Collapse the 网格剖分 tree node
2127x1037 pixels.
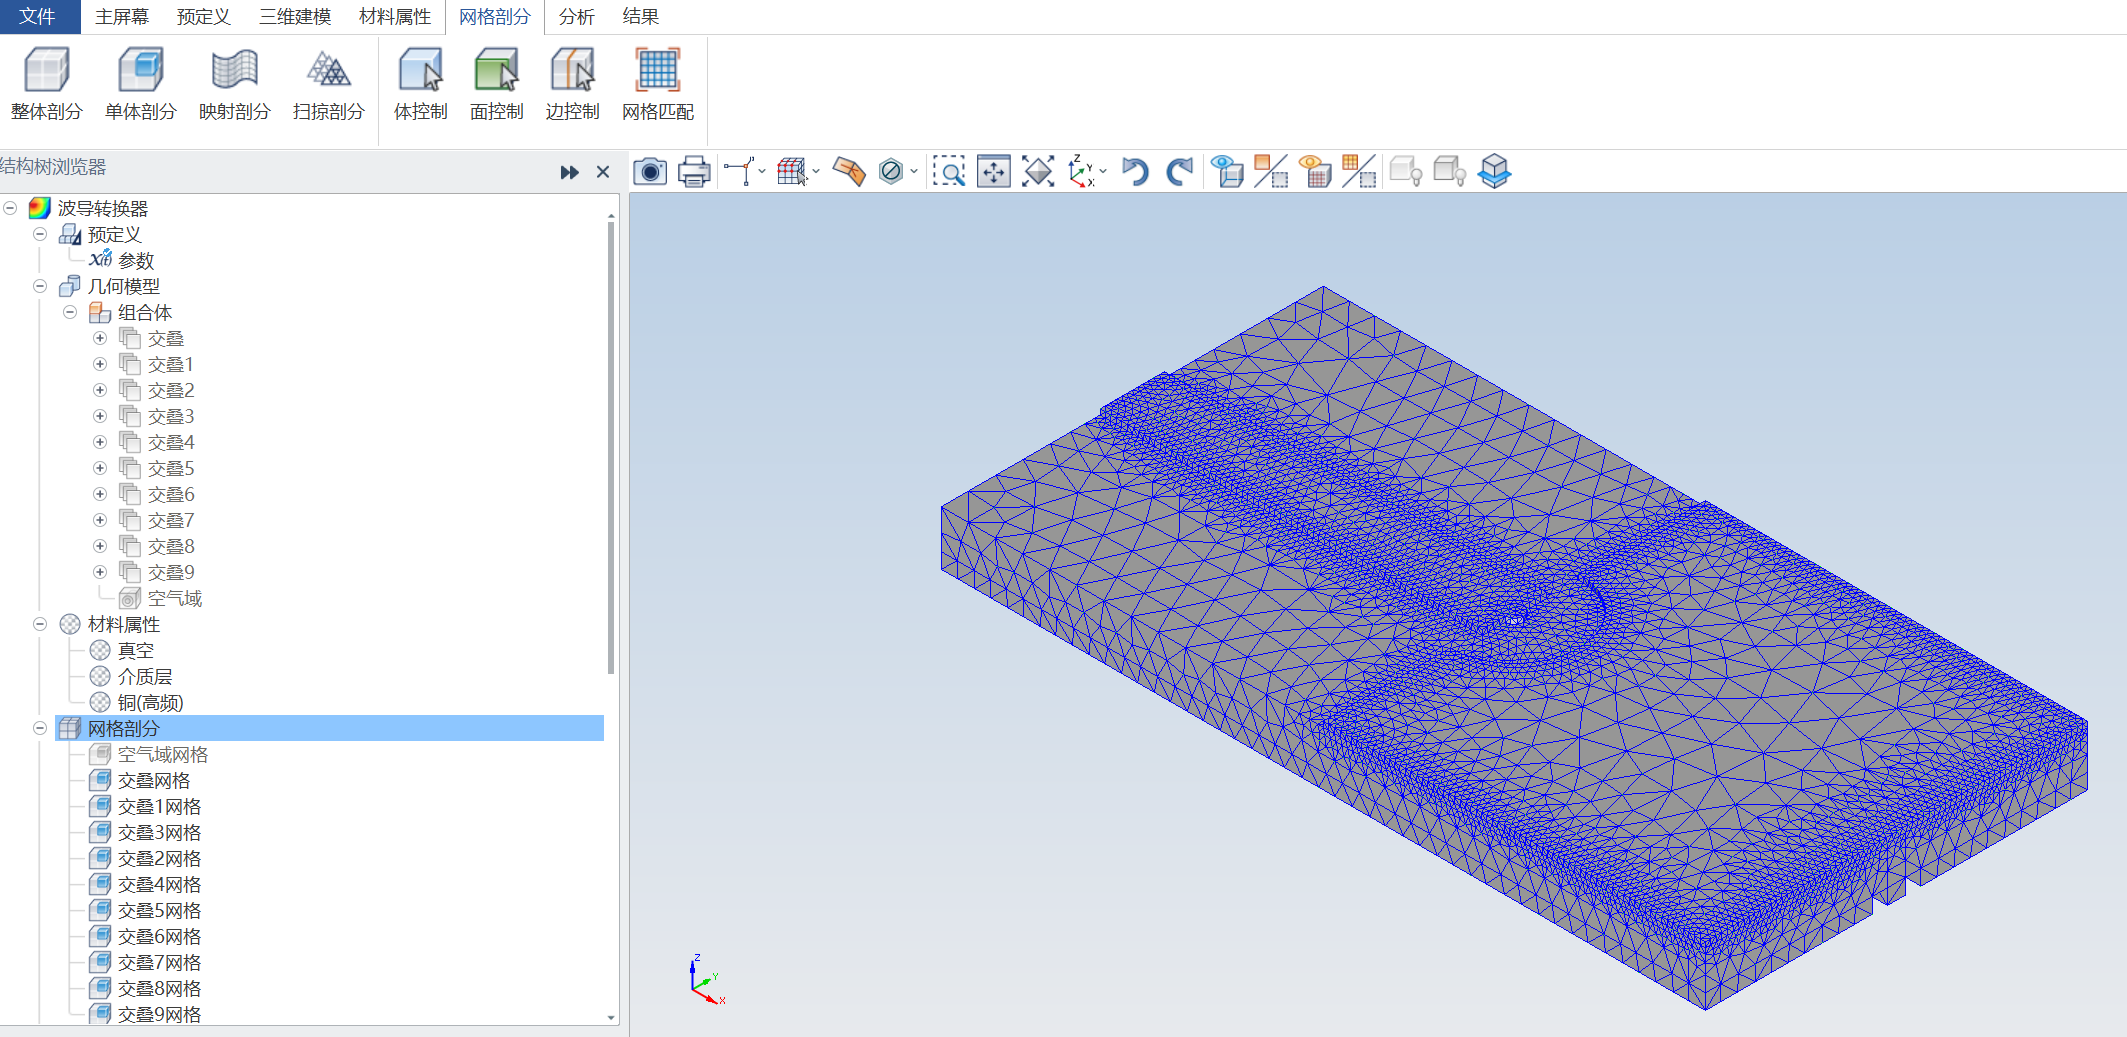click(x=40, y=728)
